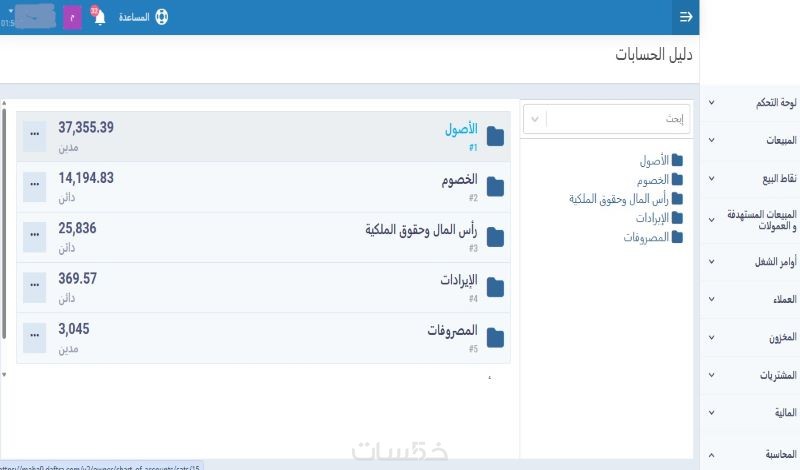800x470 pixels.
Task: Expand أوامر الشغل sidebar menu
Action: [x=751, y=262]
